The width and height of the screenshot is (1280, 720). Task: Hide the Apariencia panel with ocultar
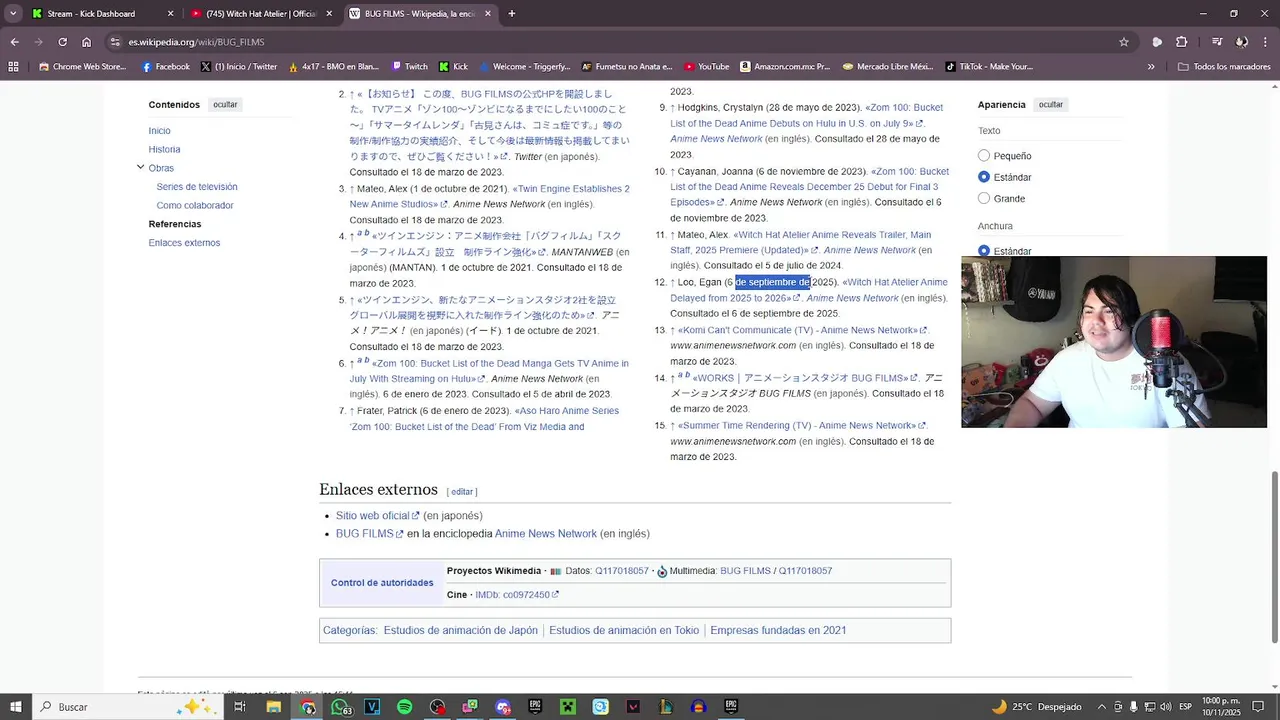[x=1051, y=104]
